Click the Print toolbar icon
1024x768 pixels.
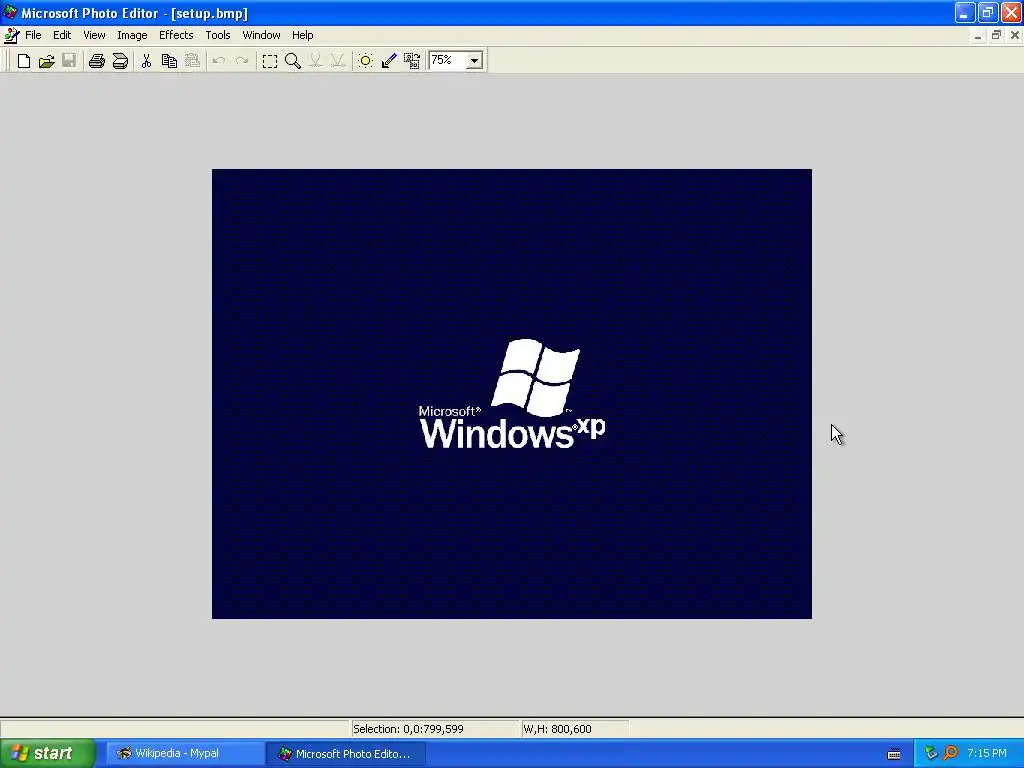[97, 61]
